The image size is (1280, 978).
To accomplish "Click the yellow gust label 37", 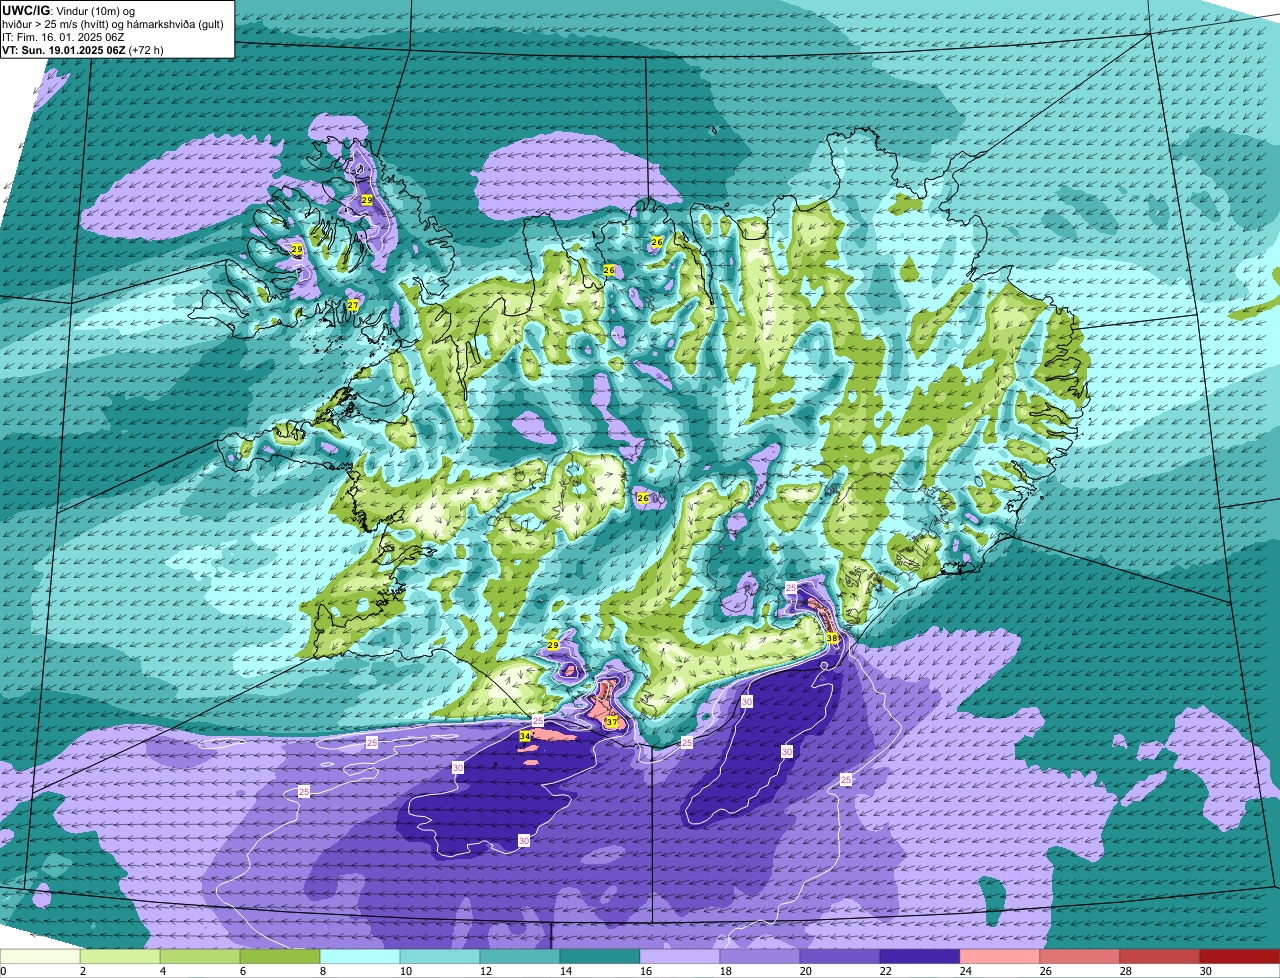I will [x=611, y=722].
